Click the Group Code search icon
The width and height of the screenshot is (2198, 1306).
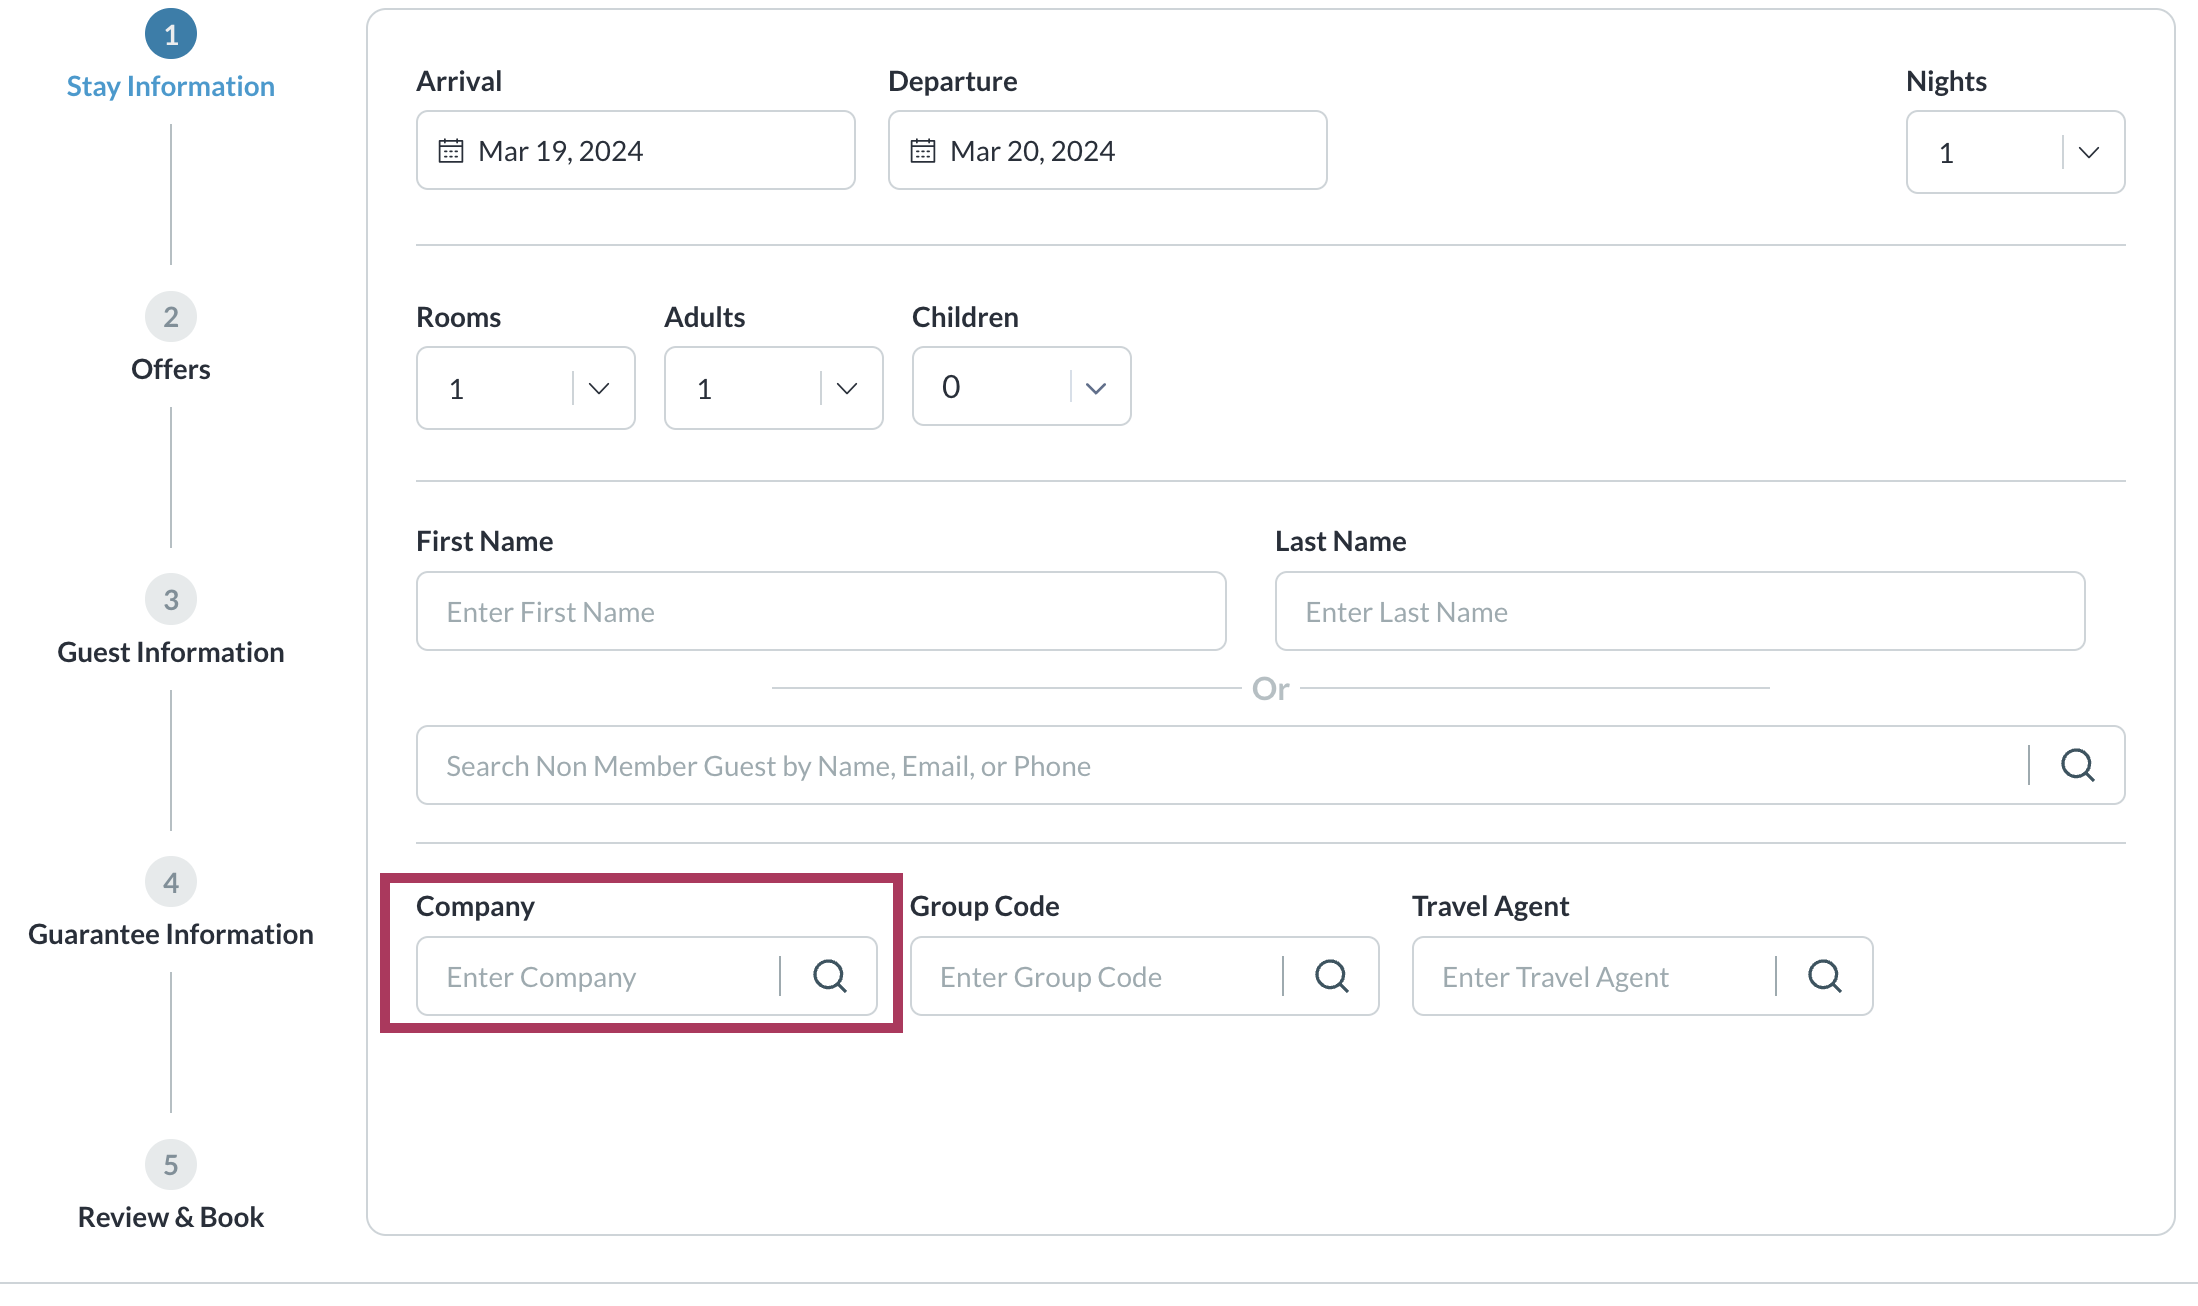pyautogui.click(x=1331, y=976)
